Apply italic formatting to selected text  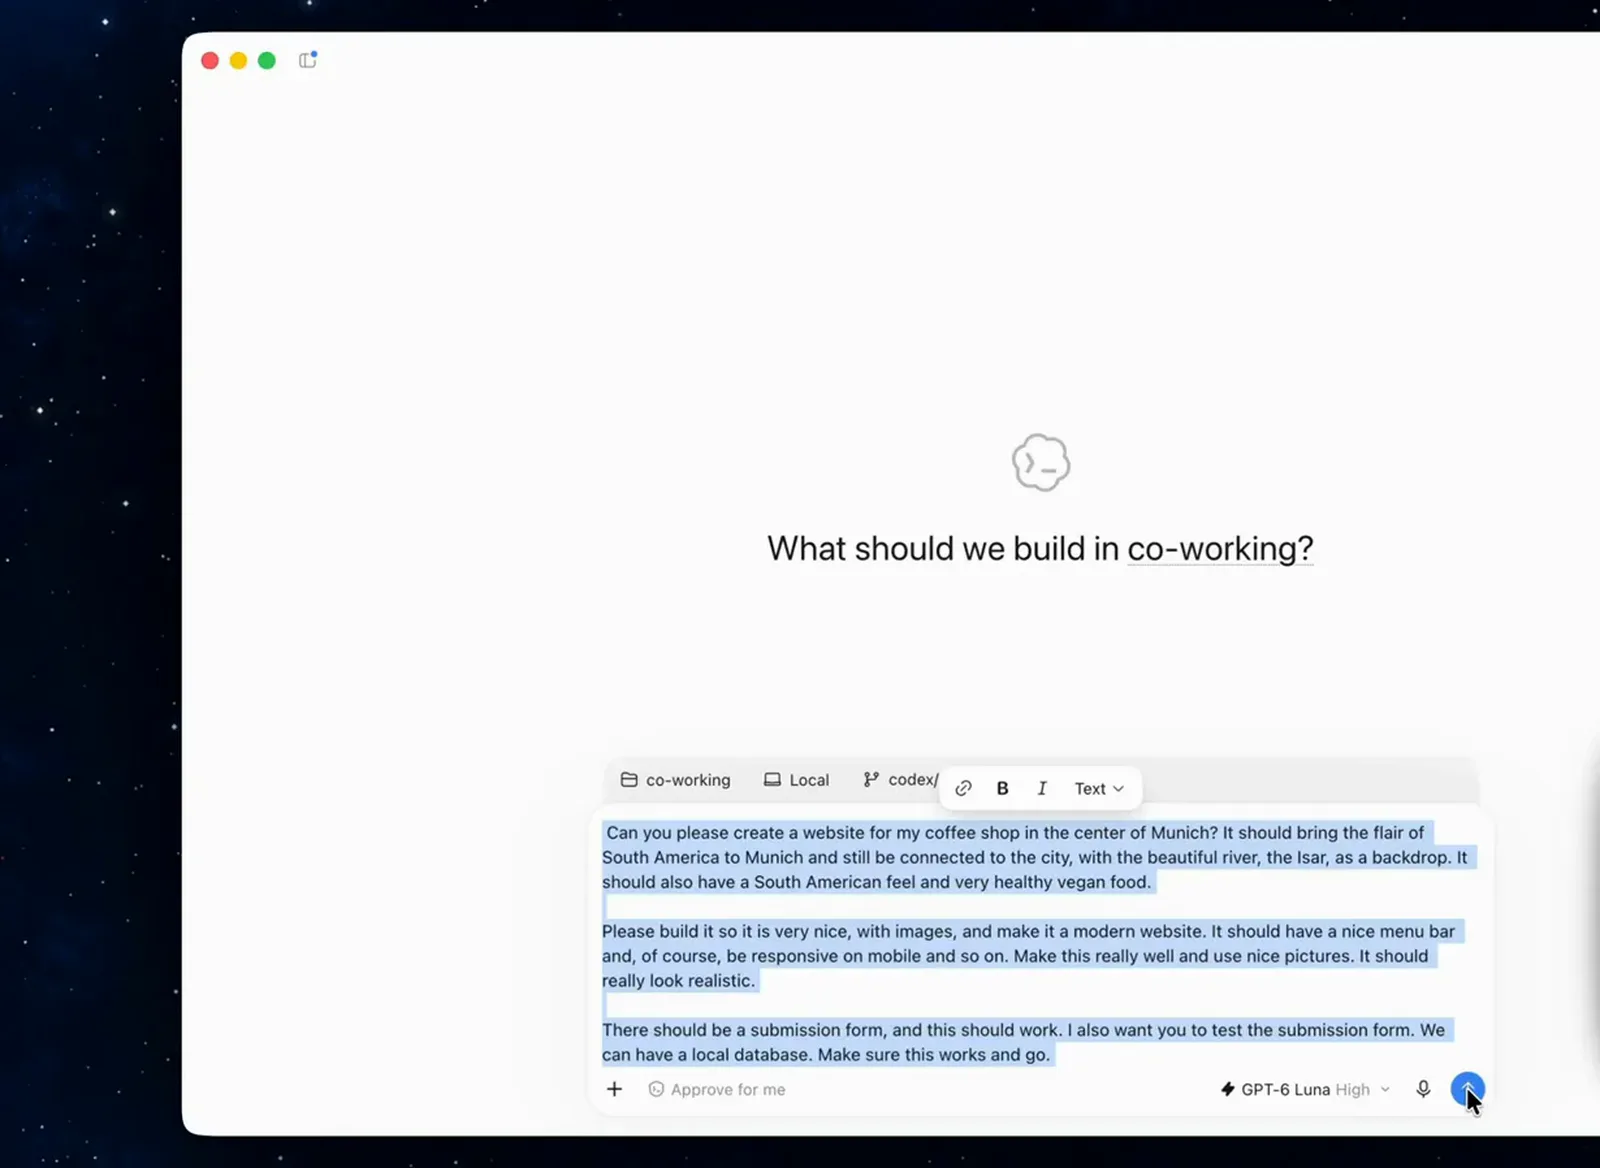point(1042,788)
